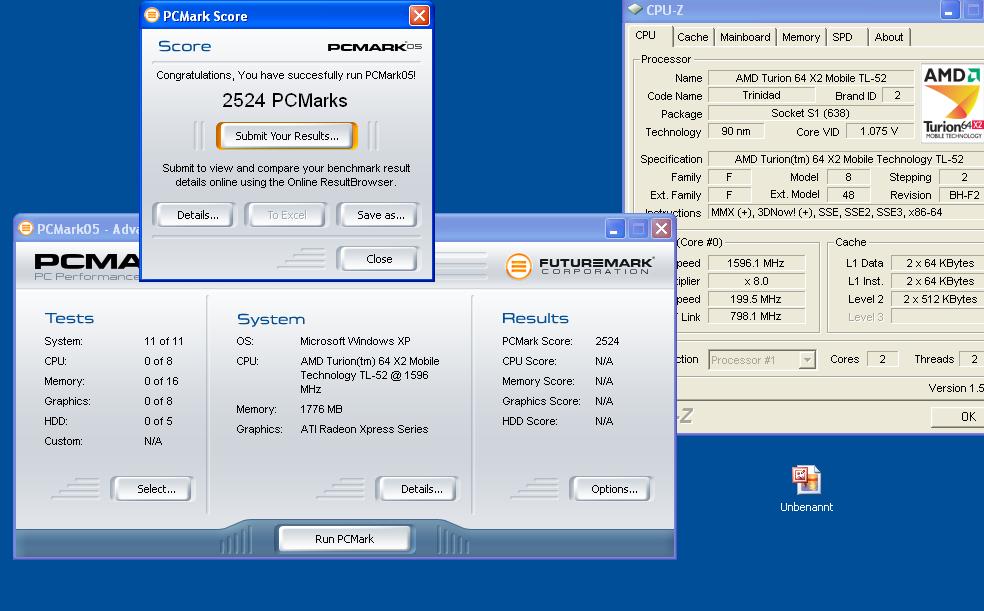Click the core speed value 1596.1 MHz

pos(756,263)
